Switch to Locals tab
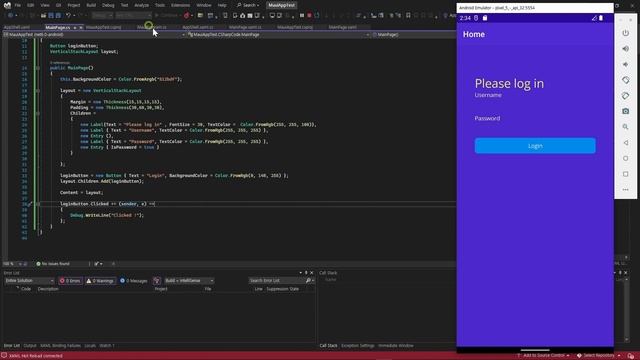Viewport: 640px width, 360px height. point(90,346)
